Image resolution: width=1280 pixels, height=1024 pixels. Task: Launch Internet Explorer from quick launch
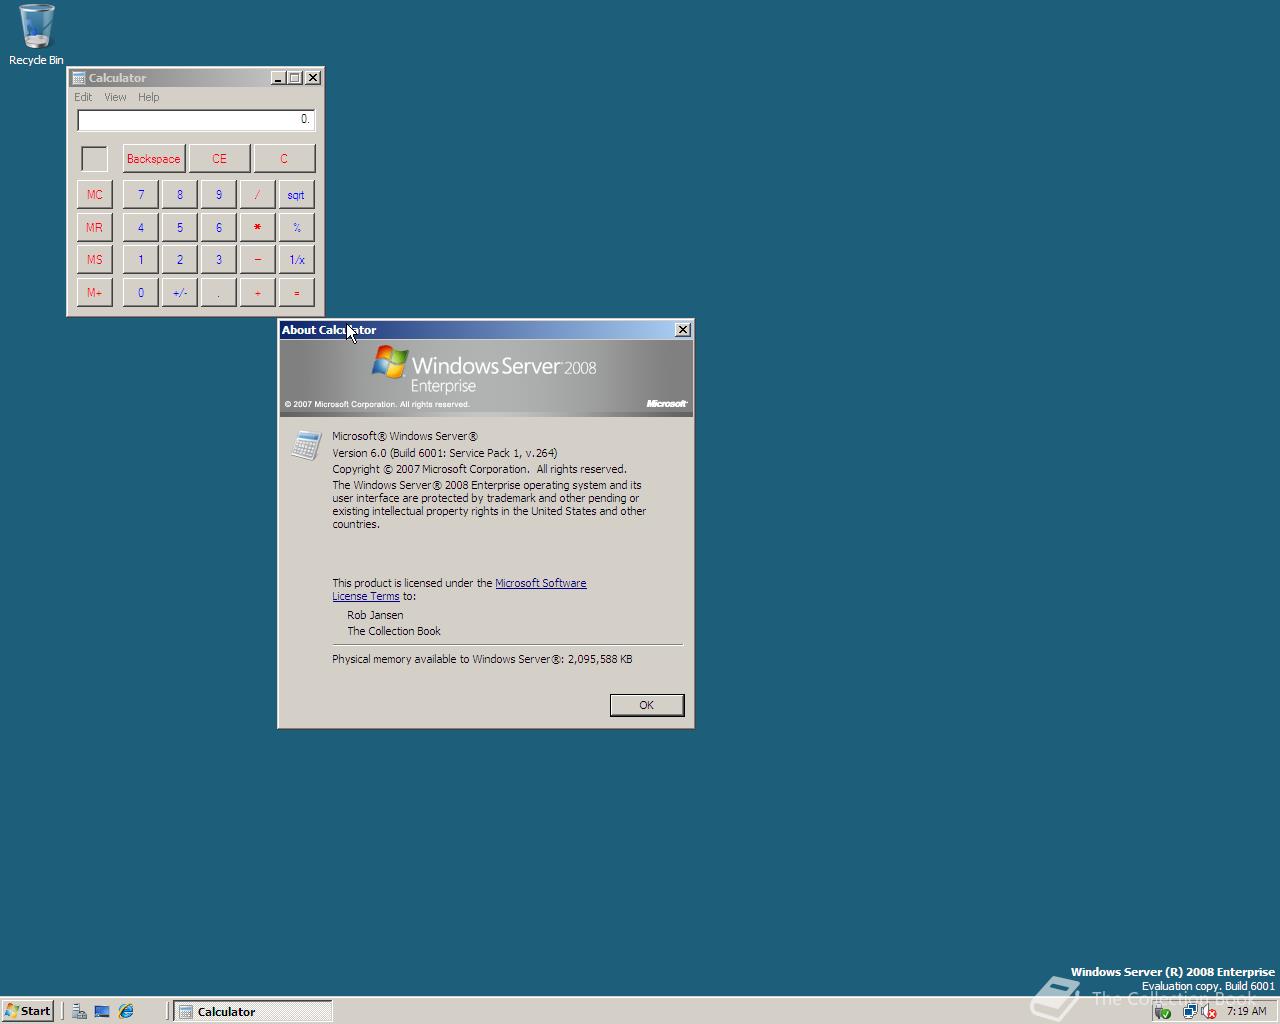(126, 1011)
